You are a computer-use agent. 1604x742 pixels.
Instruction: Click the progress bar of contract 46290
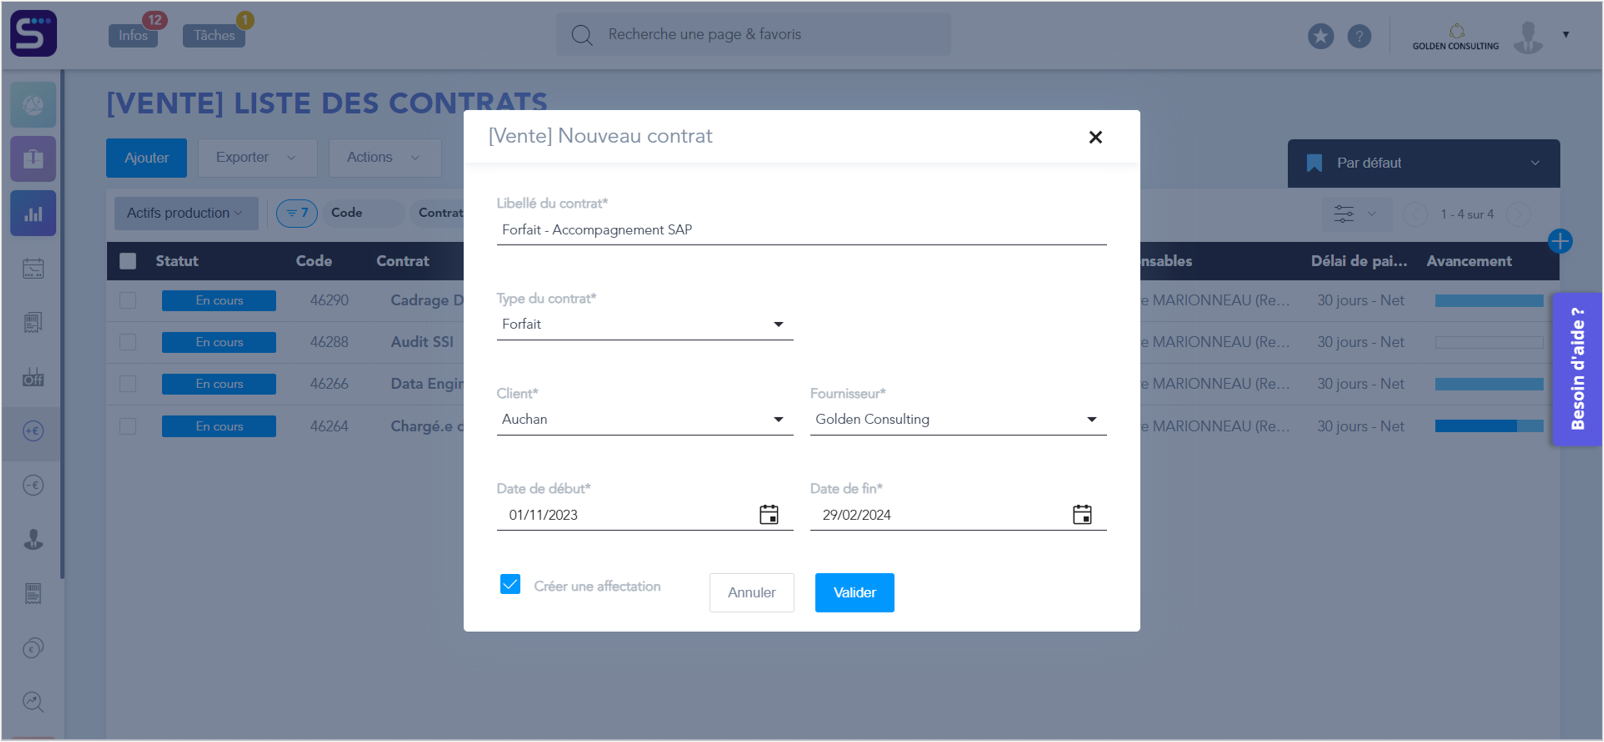1489,300
